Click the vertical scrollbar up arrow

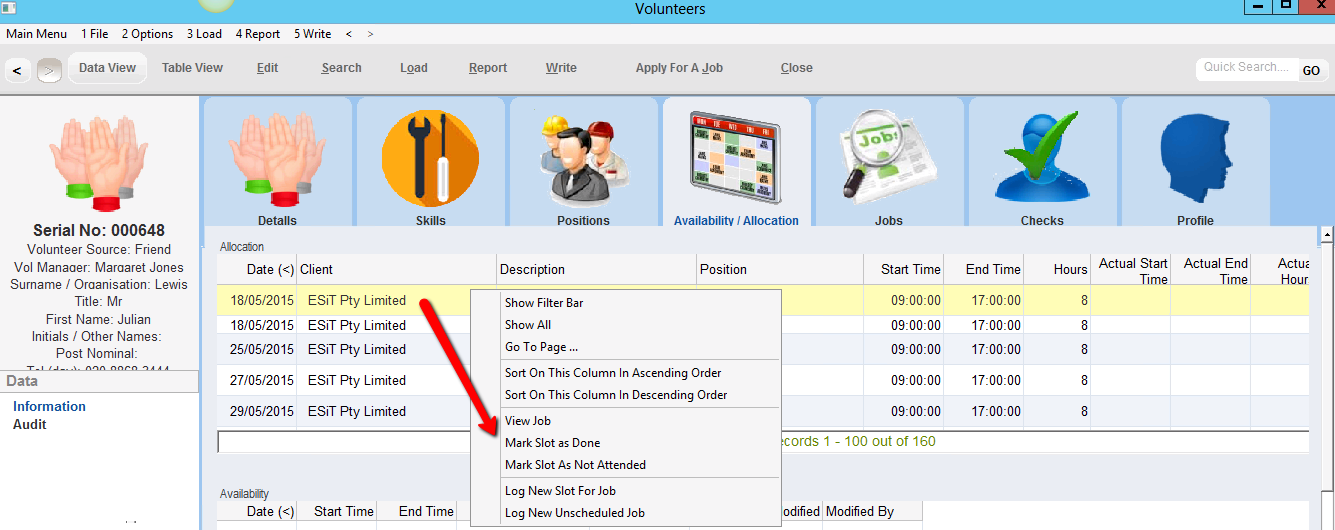1327,236
